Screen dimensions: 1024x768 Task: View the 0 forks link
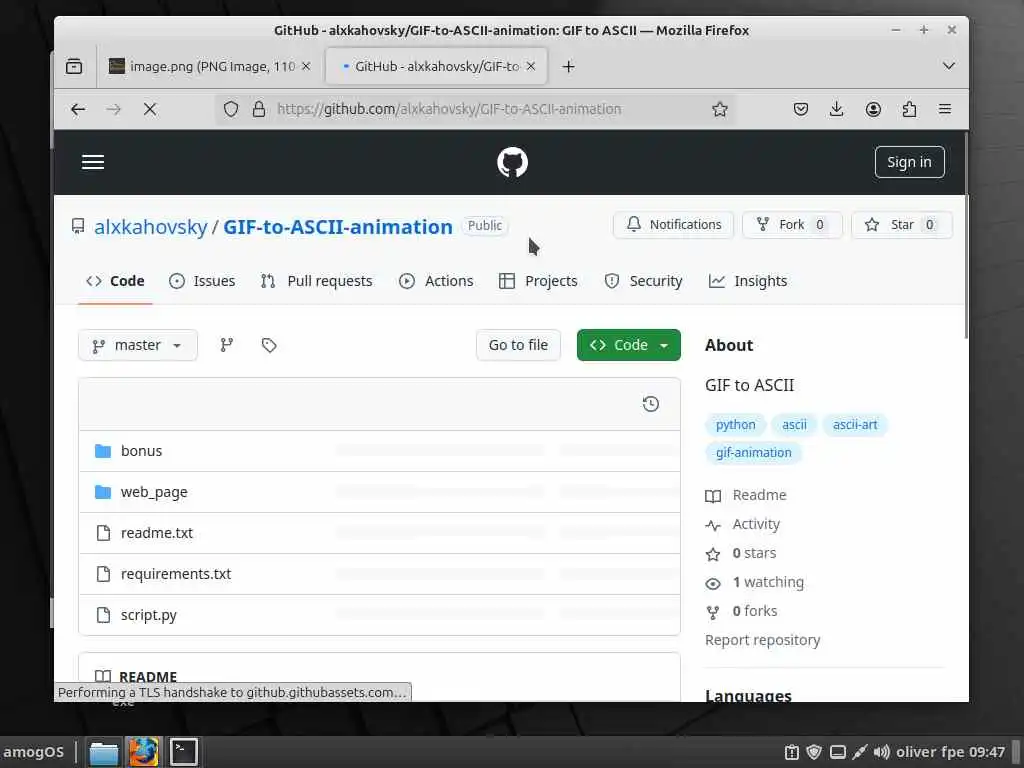[741, 611]
